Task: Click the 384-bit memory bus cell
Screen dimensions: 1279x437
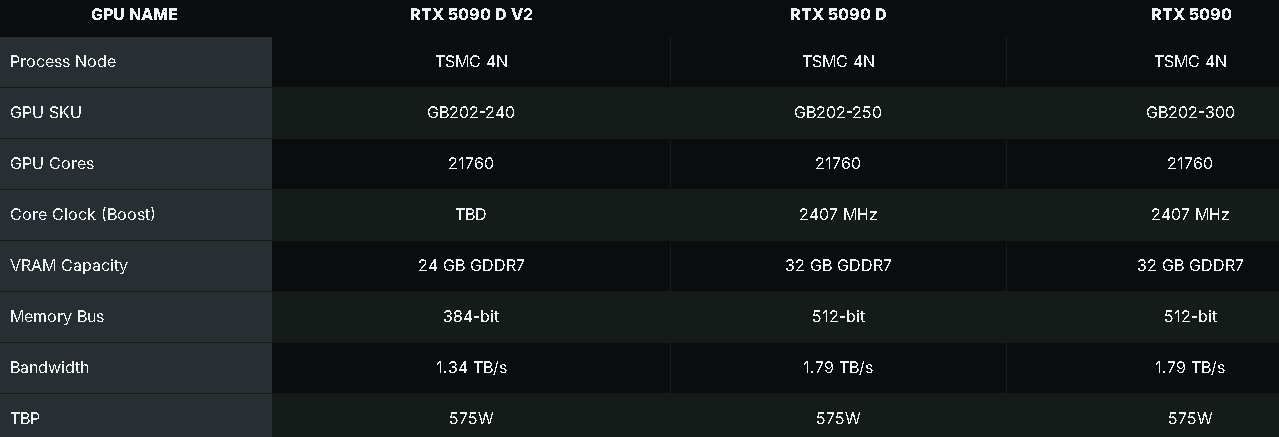Action: 470,316
